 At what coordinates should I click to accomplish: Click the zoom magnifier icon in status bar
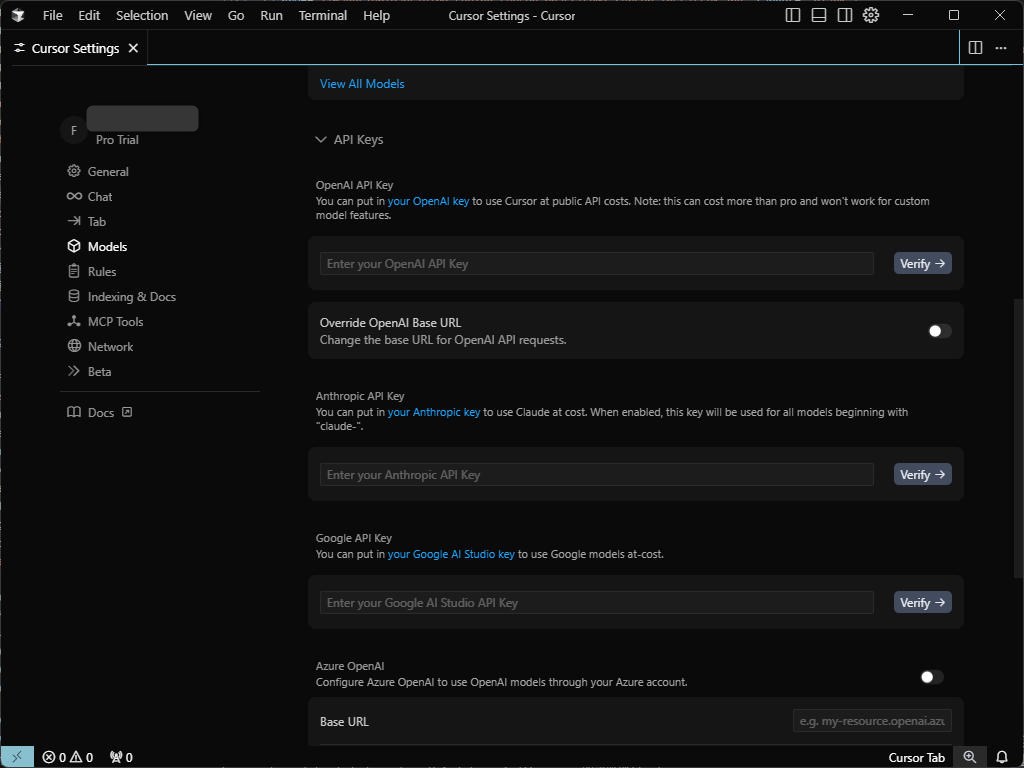[969, 757]
